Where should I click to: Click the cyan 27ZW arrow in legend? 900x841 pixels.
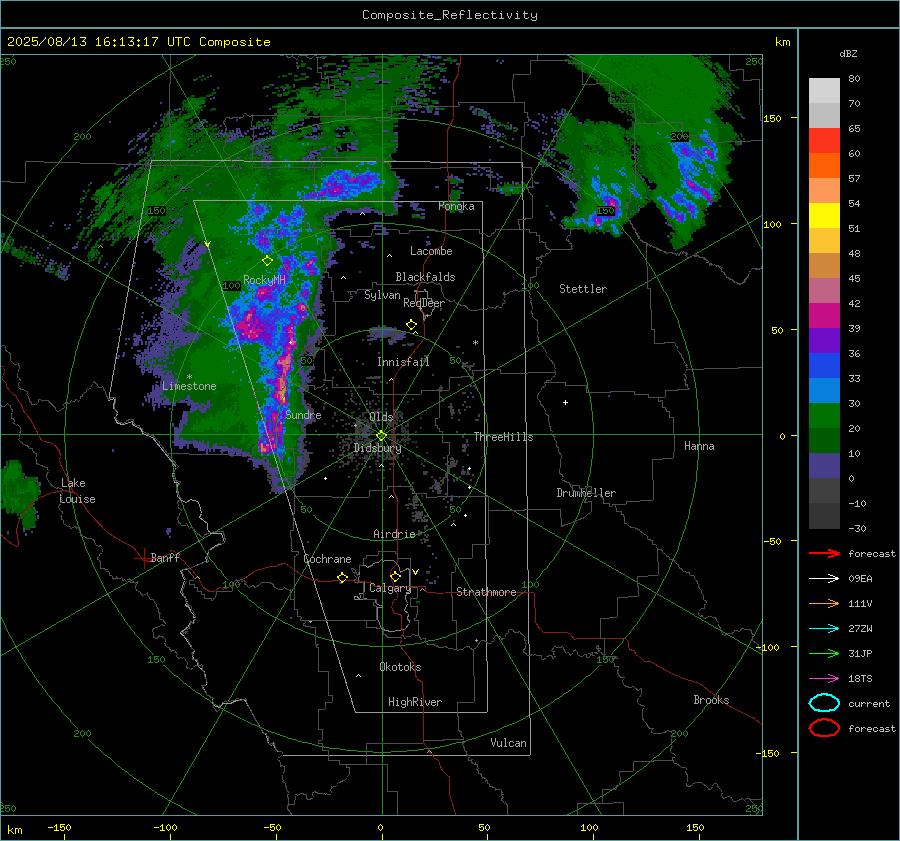coord(824,629)
